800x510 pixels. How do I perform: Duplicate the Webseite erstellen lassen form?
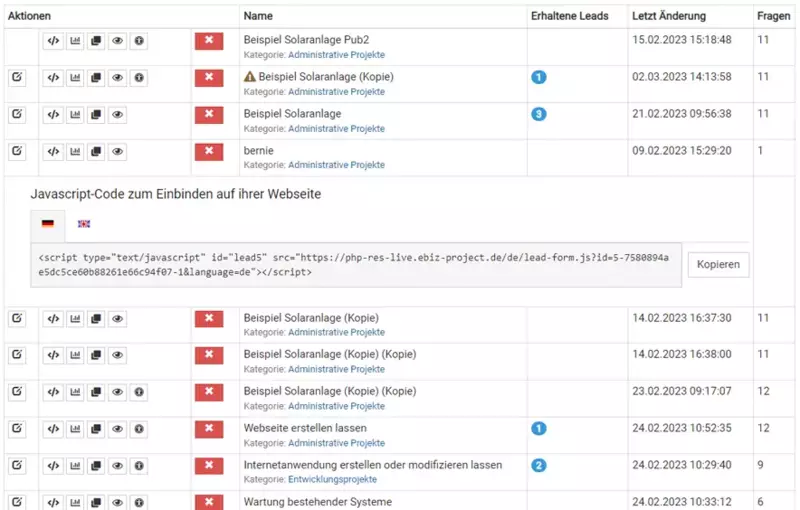tap(96, 429)
